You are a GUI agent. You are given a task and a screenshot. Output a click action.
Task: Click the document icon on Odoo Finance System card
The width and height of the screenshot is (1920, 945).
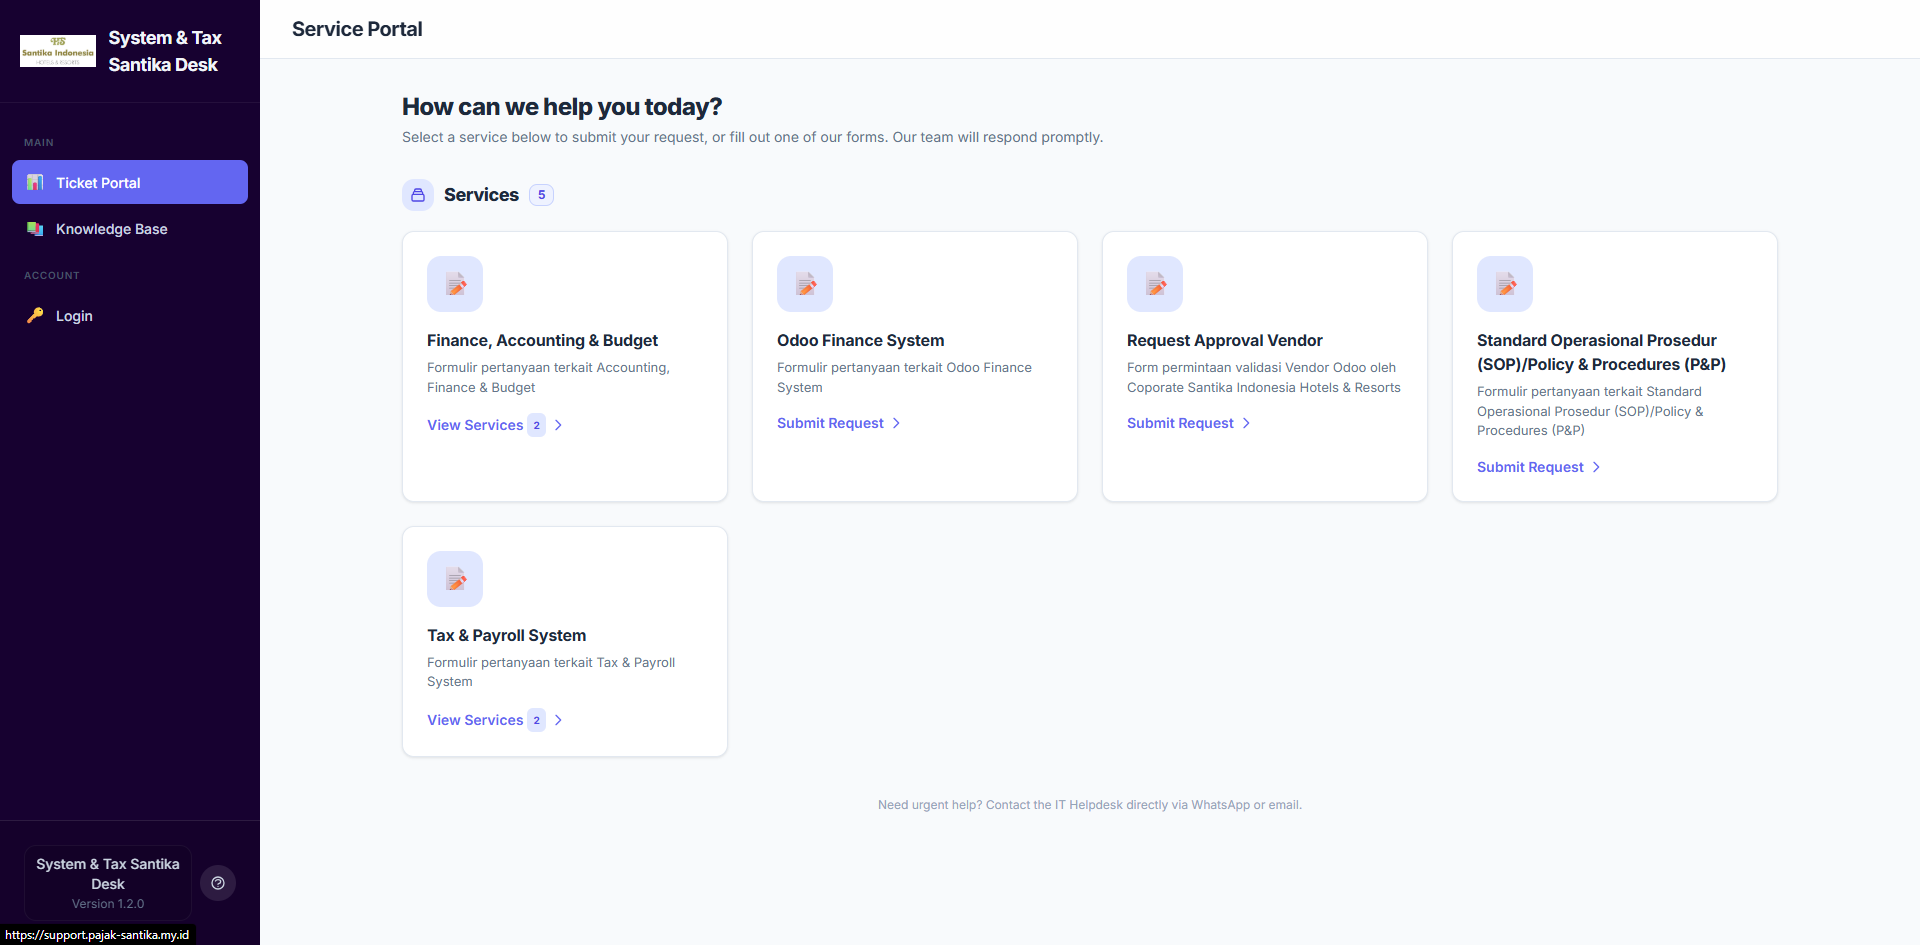[x=805, y=284]
